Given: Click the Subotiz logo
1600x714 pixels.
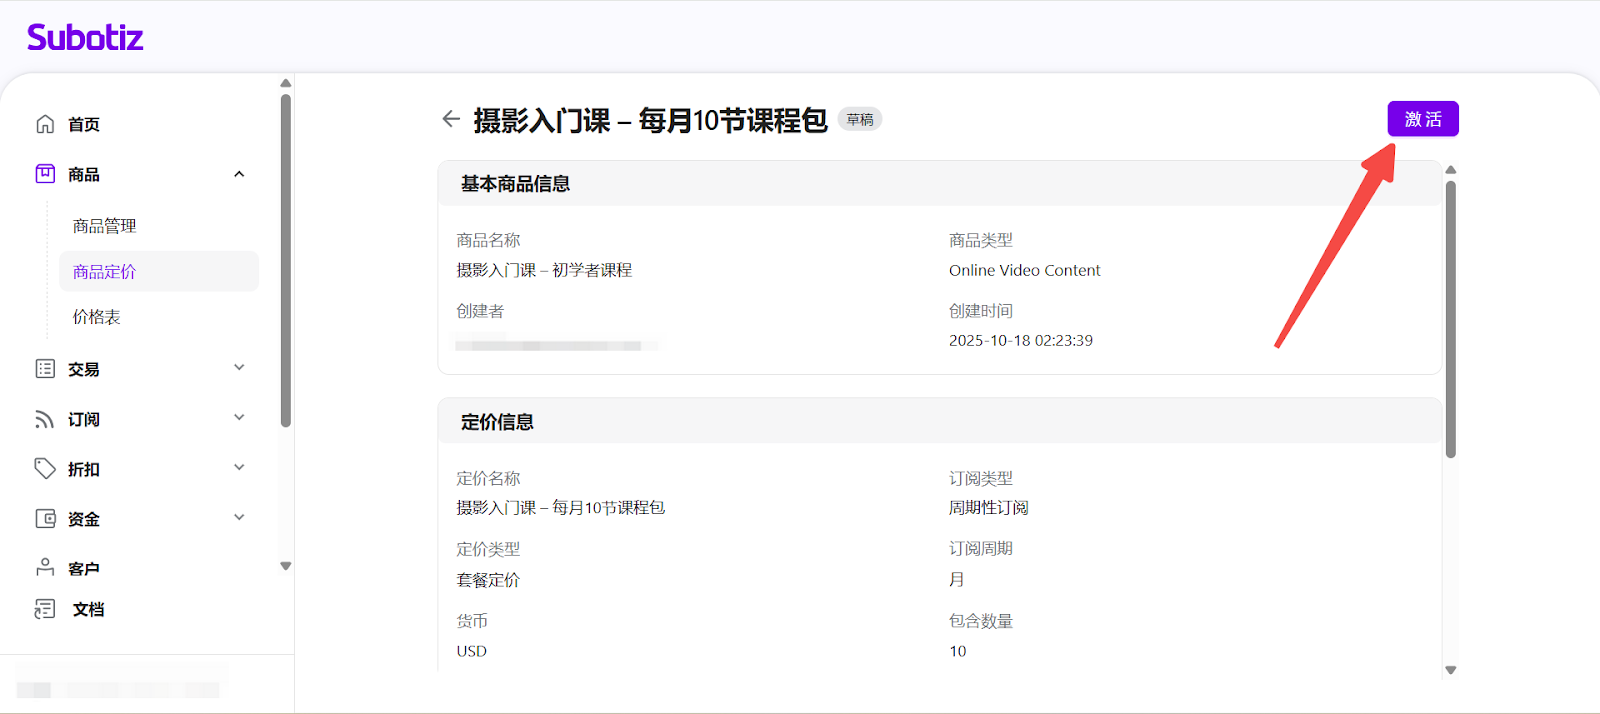Looking at the screenshot, I should (85, 38).
